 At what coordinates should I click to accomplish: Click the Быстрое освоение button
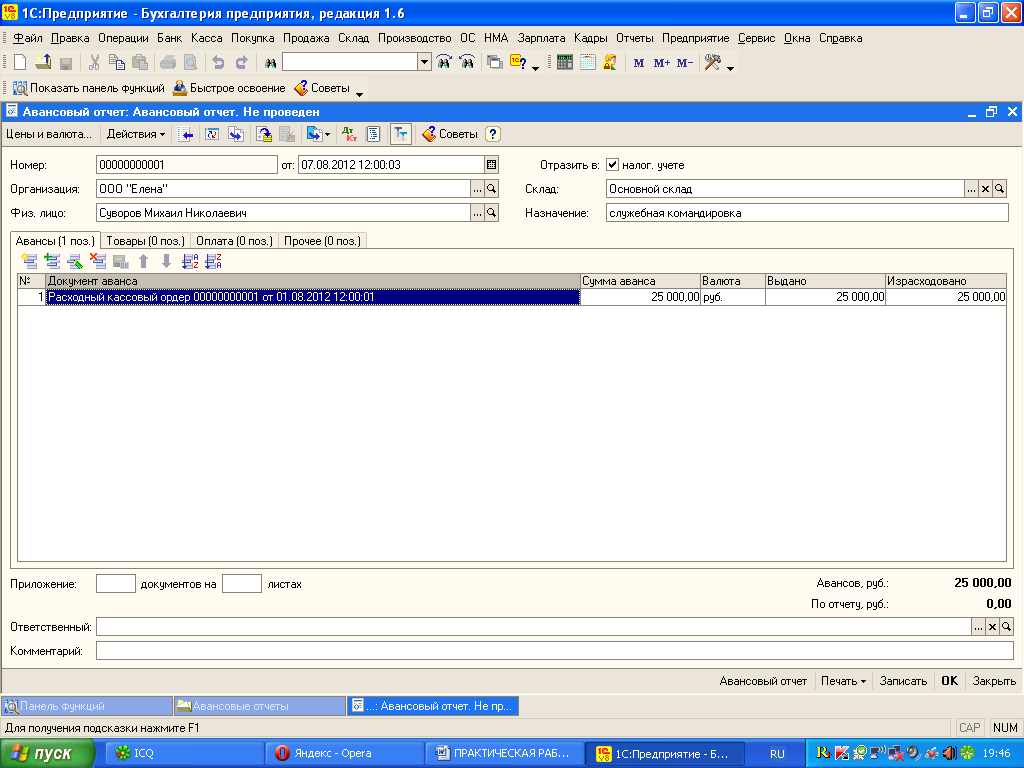pyautogui.click(x=229, y=88)
